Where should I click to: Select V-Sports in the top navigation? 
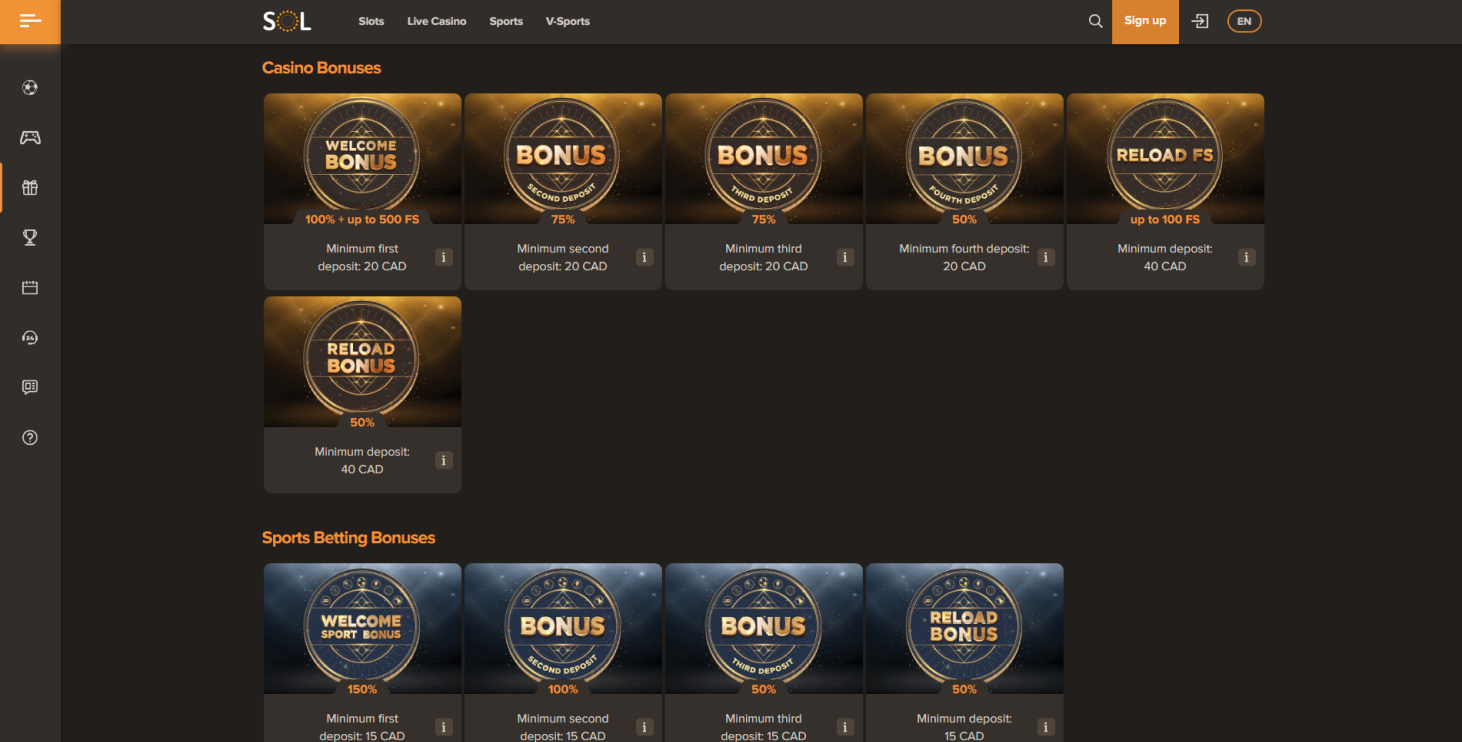[567, 21]
